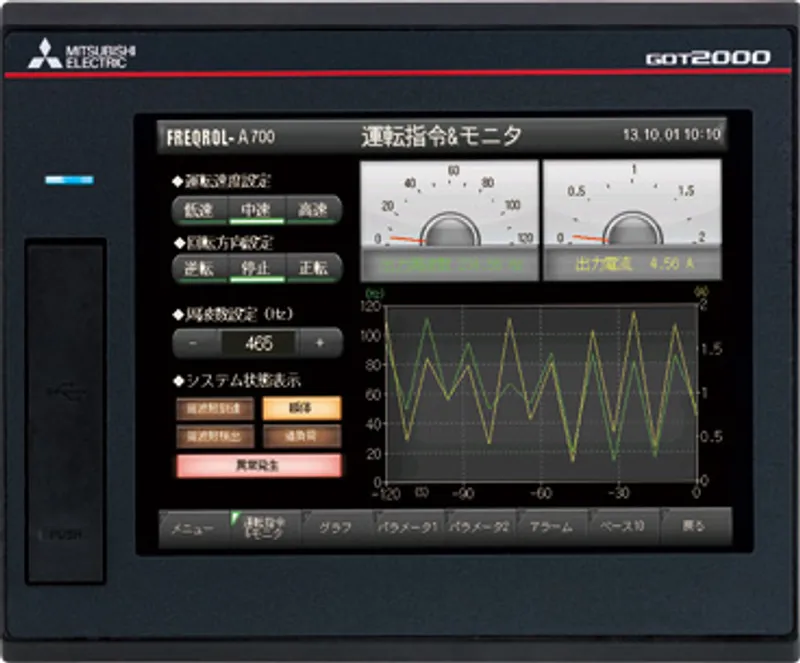Tap the output frequency analog gauge
This screenshot has height=663, width=800.
pyautogui.click(x=449, y=204)
